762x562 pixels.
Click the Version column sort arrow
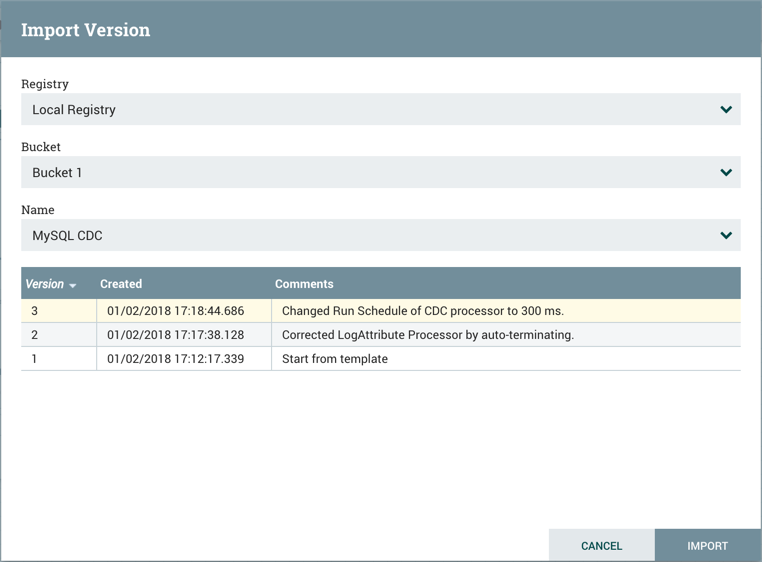pyautogui.click(x=73, y=286)
